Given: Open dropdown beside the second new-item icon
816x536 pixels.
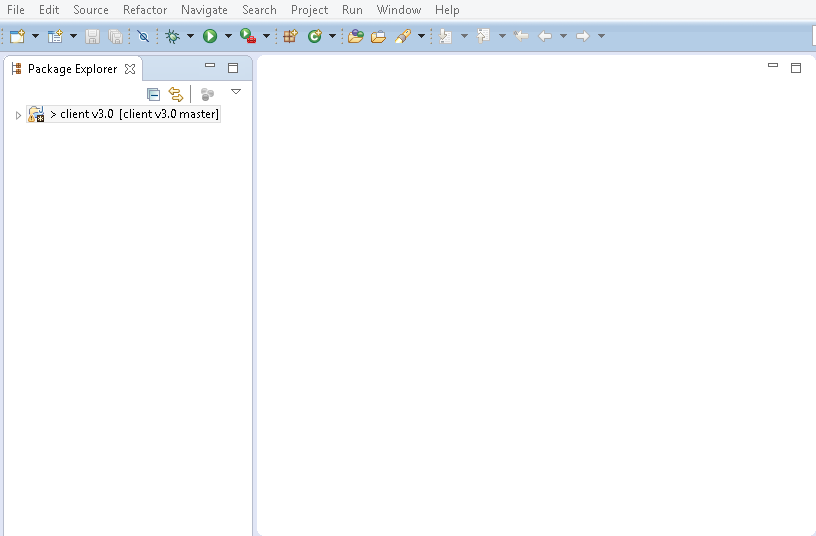Looking at the screenshot, I should click(x=73, y=36).
